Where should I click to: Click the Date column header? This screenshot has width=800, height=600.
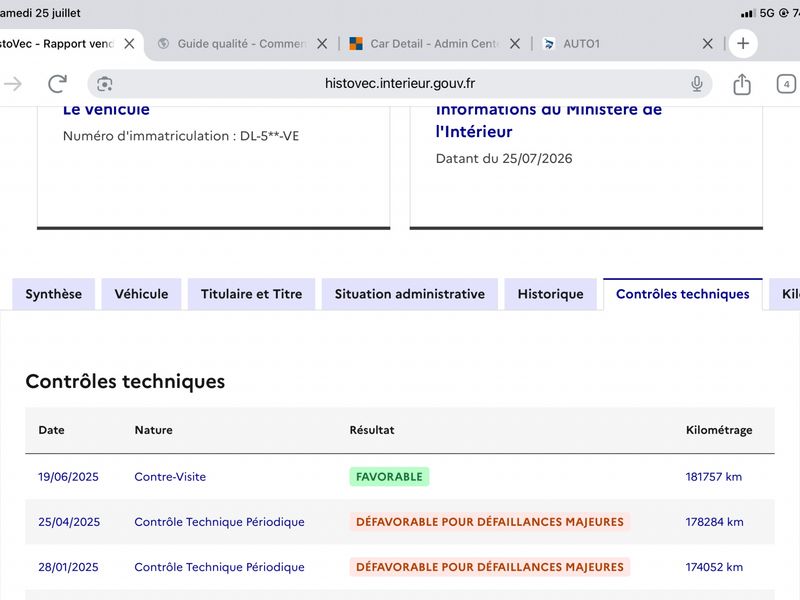[x=52, y=430]
